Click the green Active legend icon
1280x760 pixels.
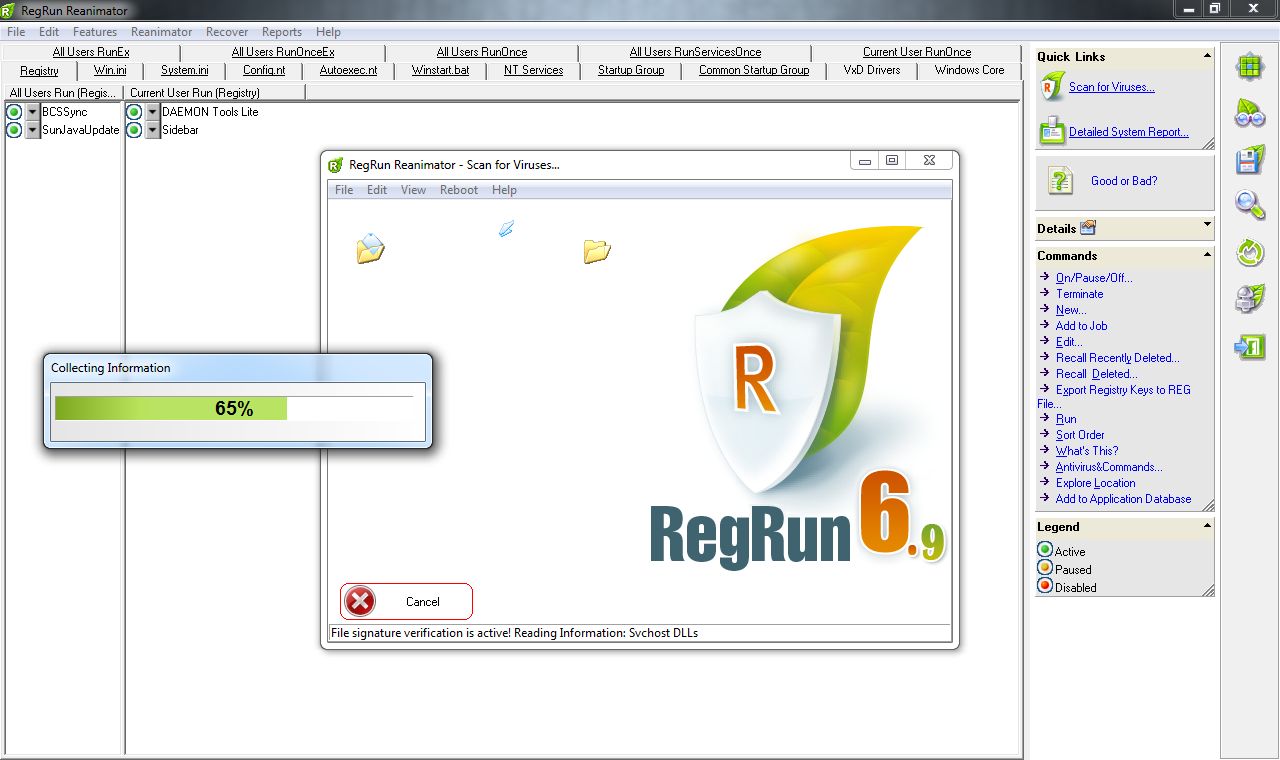point(1045,550)
